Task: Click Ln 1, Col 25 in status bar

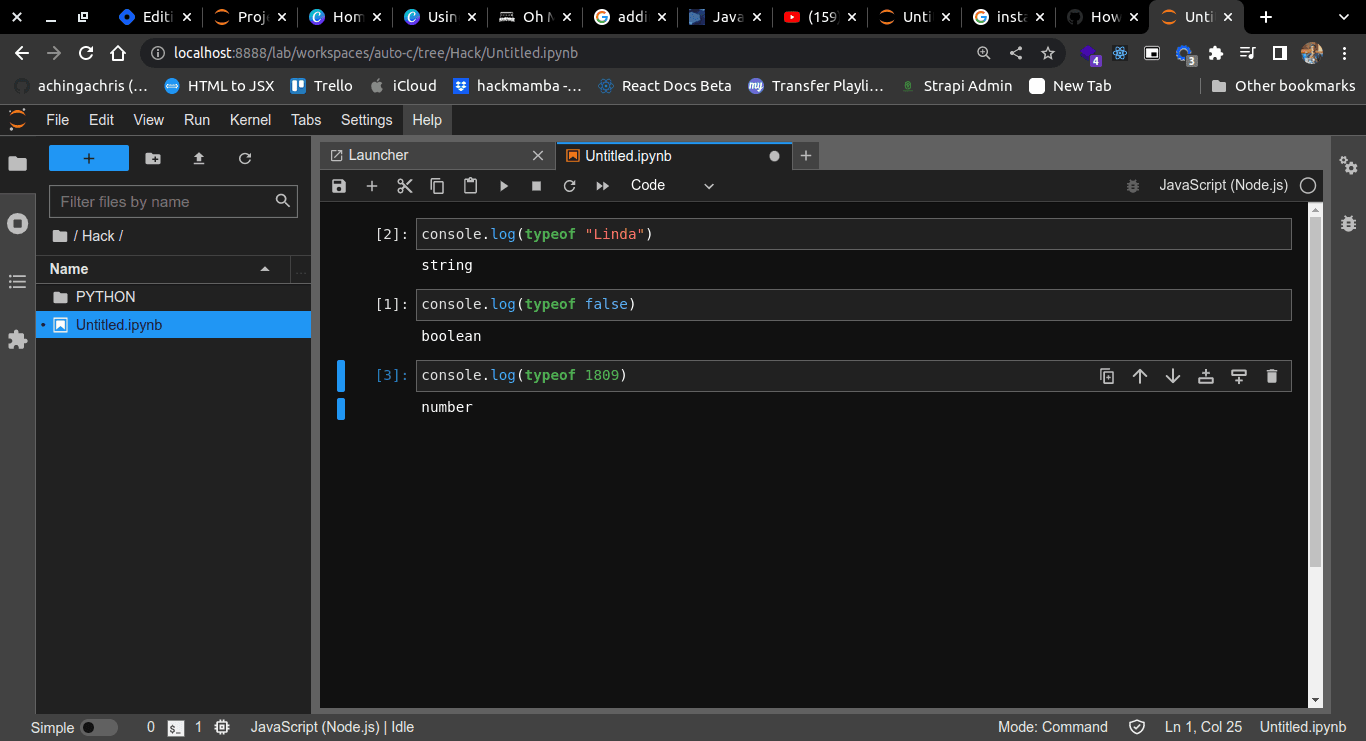Action: 1203,728
